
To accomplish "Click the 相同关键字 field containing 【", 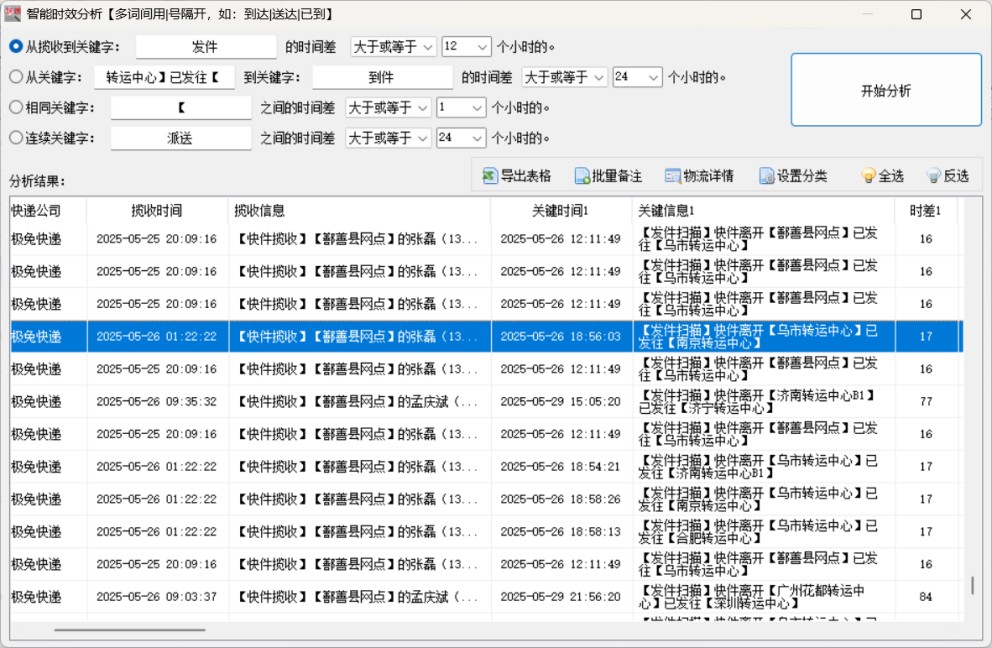I will point(181,108).
